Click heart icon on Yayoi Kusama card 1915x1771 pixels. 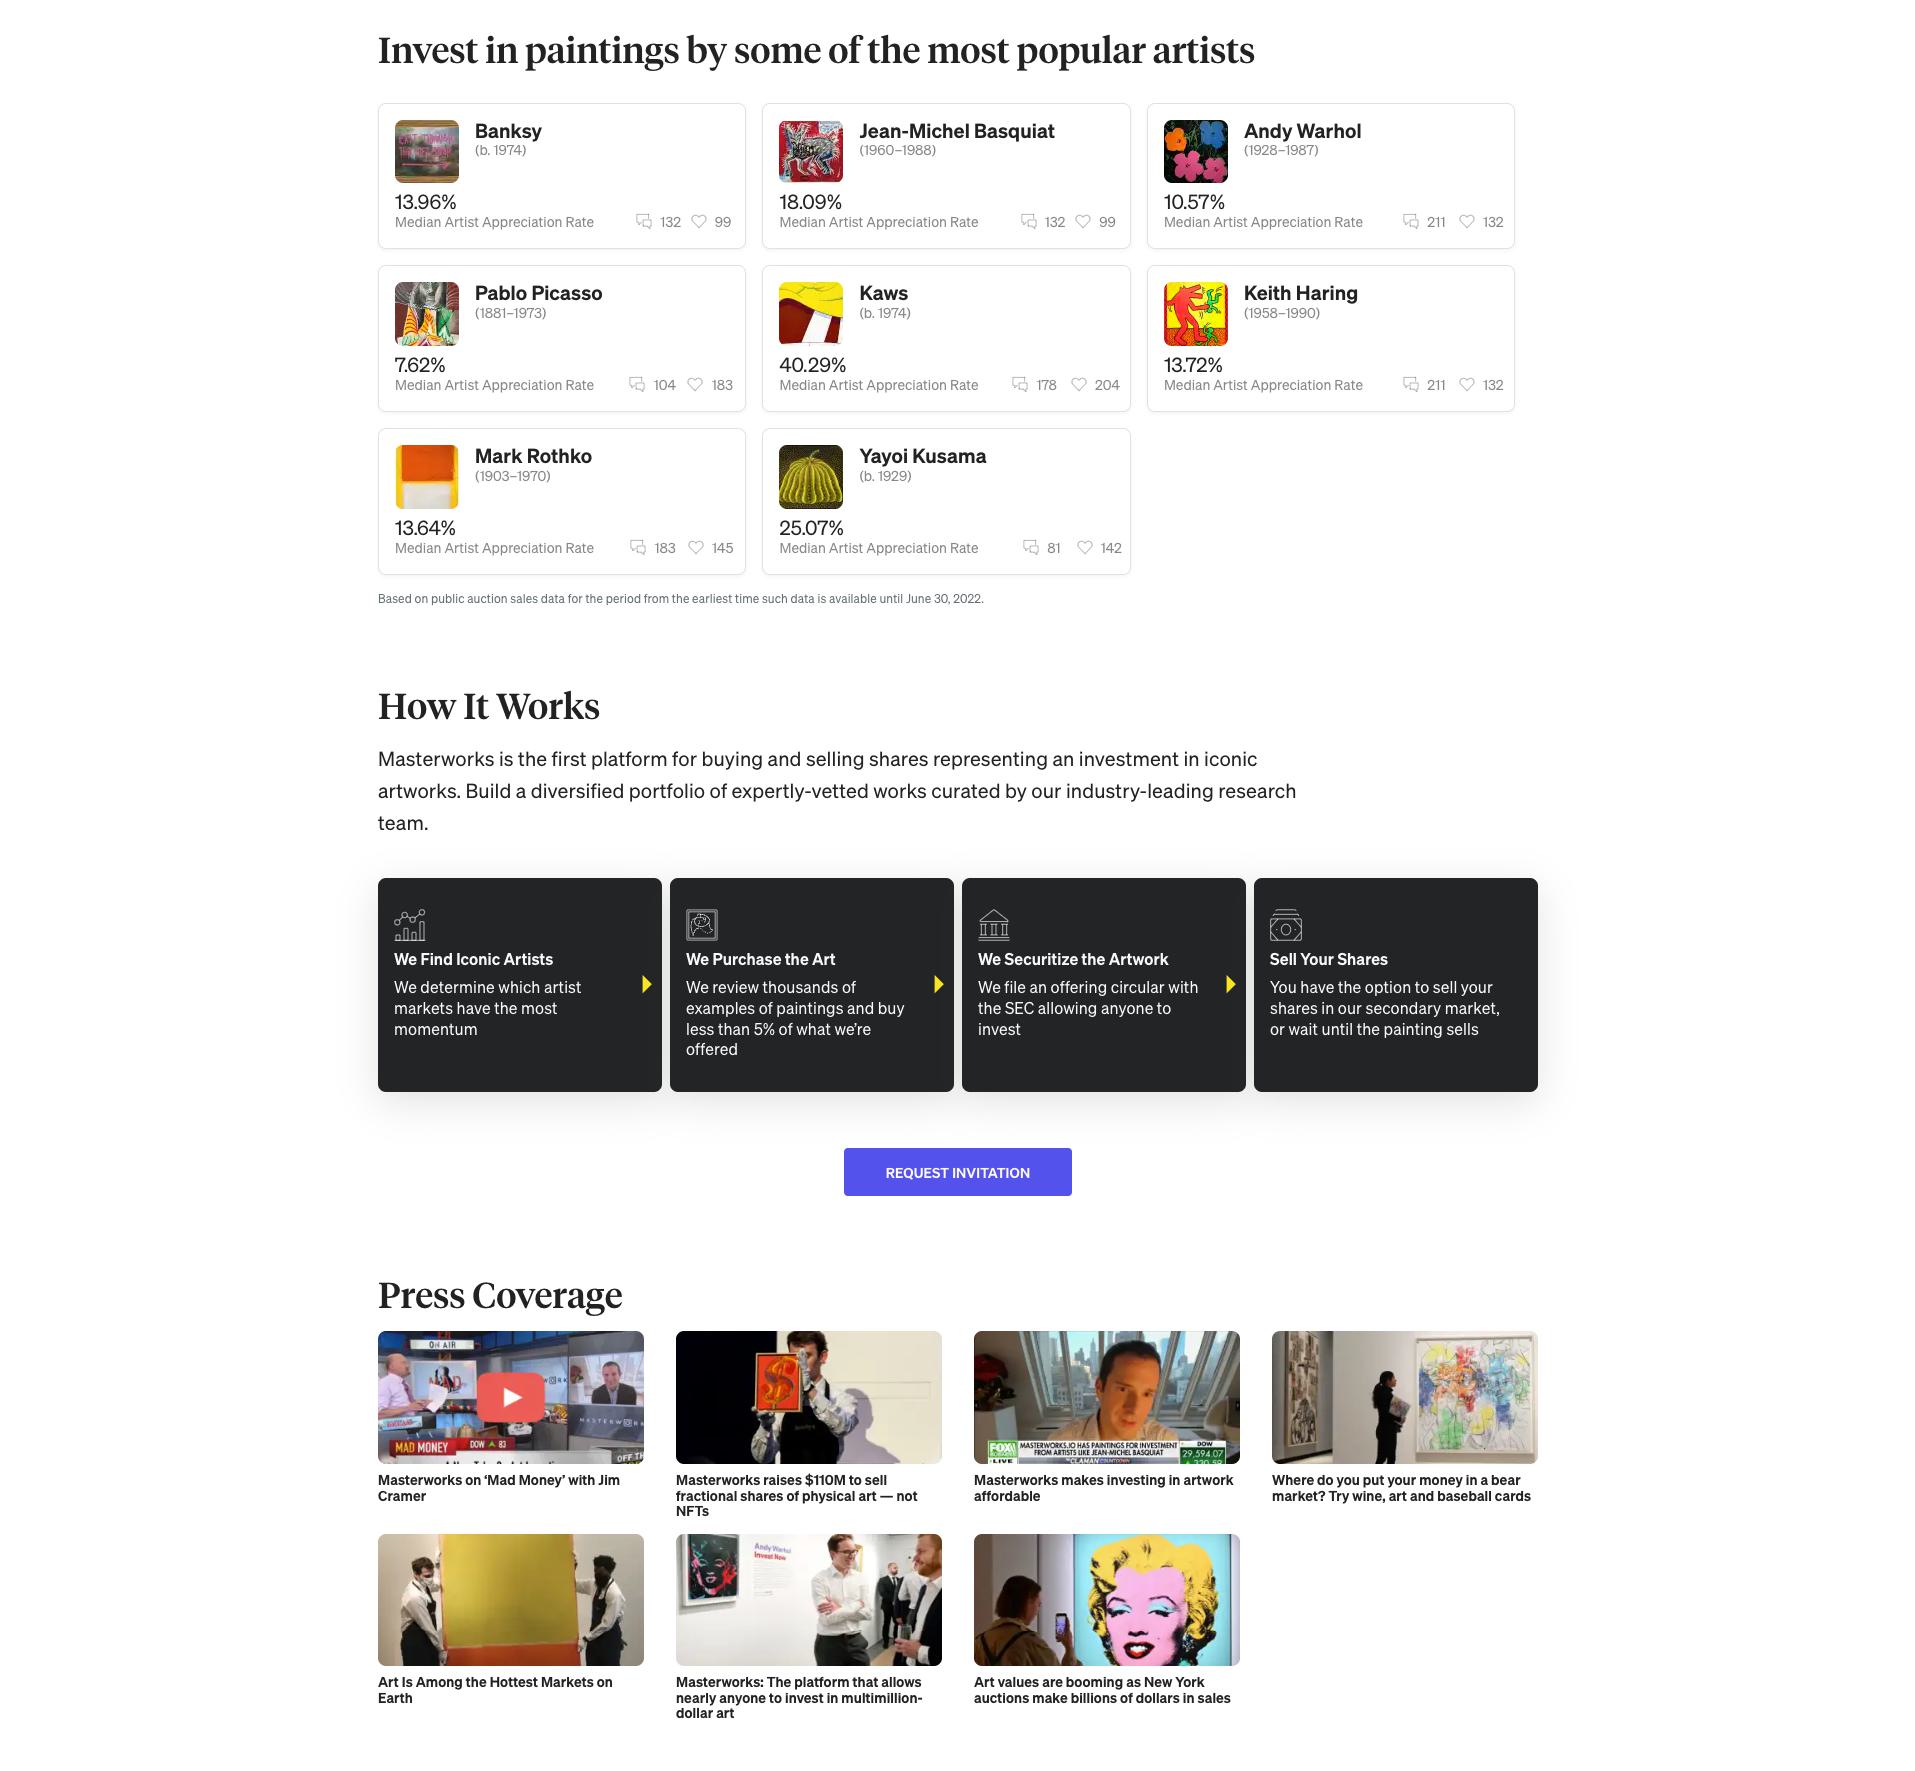(x=1085, y=548)
